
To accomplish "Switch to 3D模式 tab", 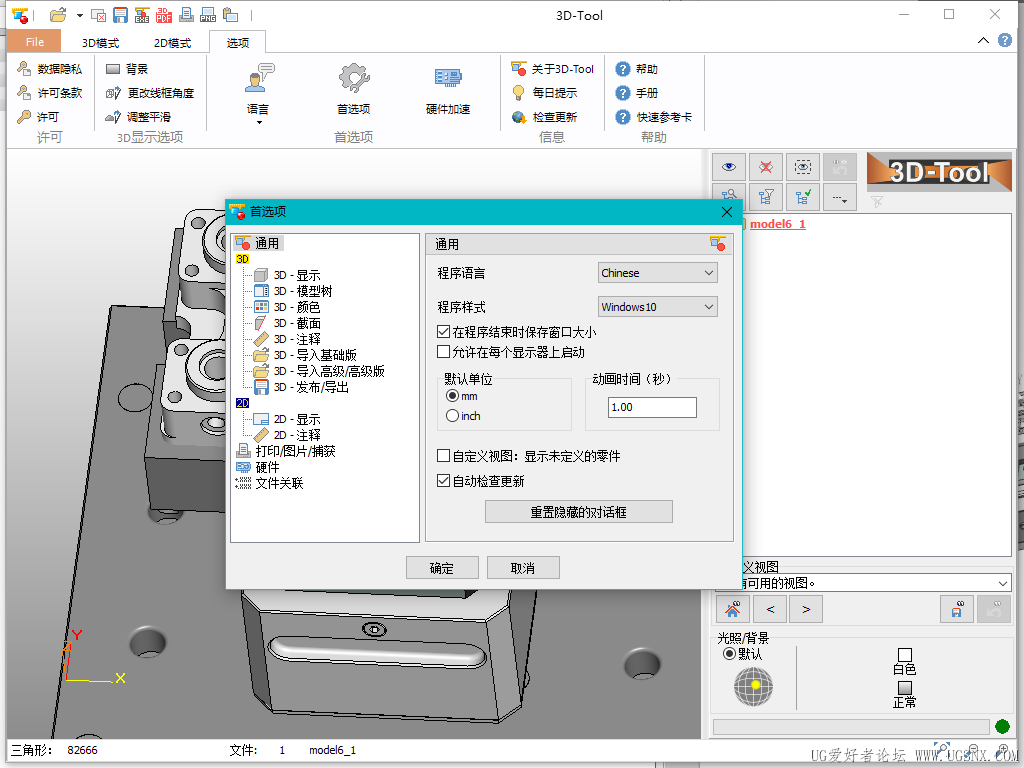I will coord(100,43).
